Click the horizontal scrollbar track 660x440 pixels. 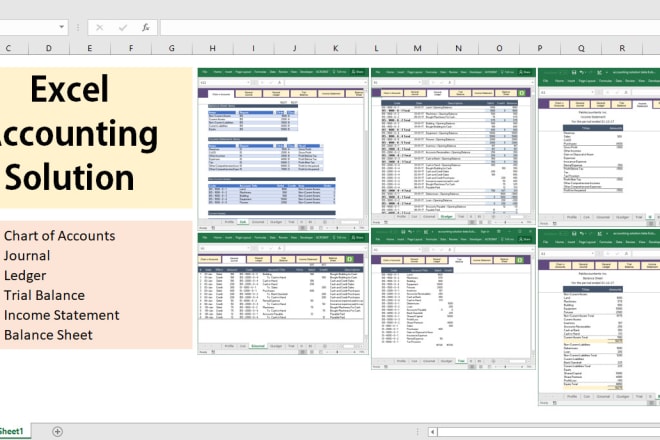pos(548,432)
